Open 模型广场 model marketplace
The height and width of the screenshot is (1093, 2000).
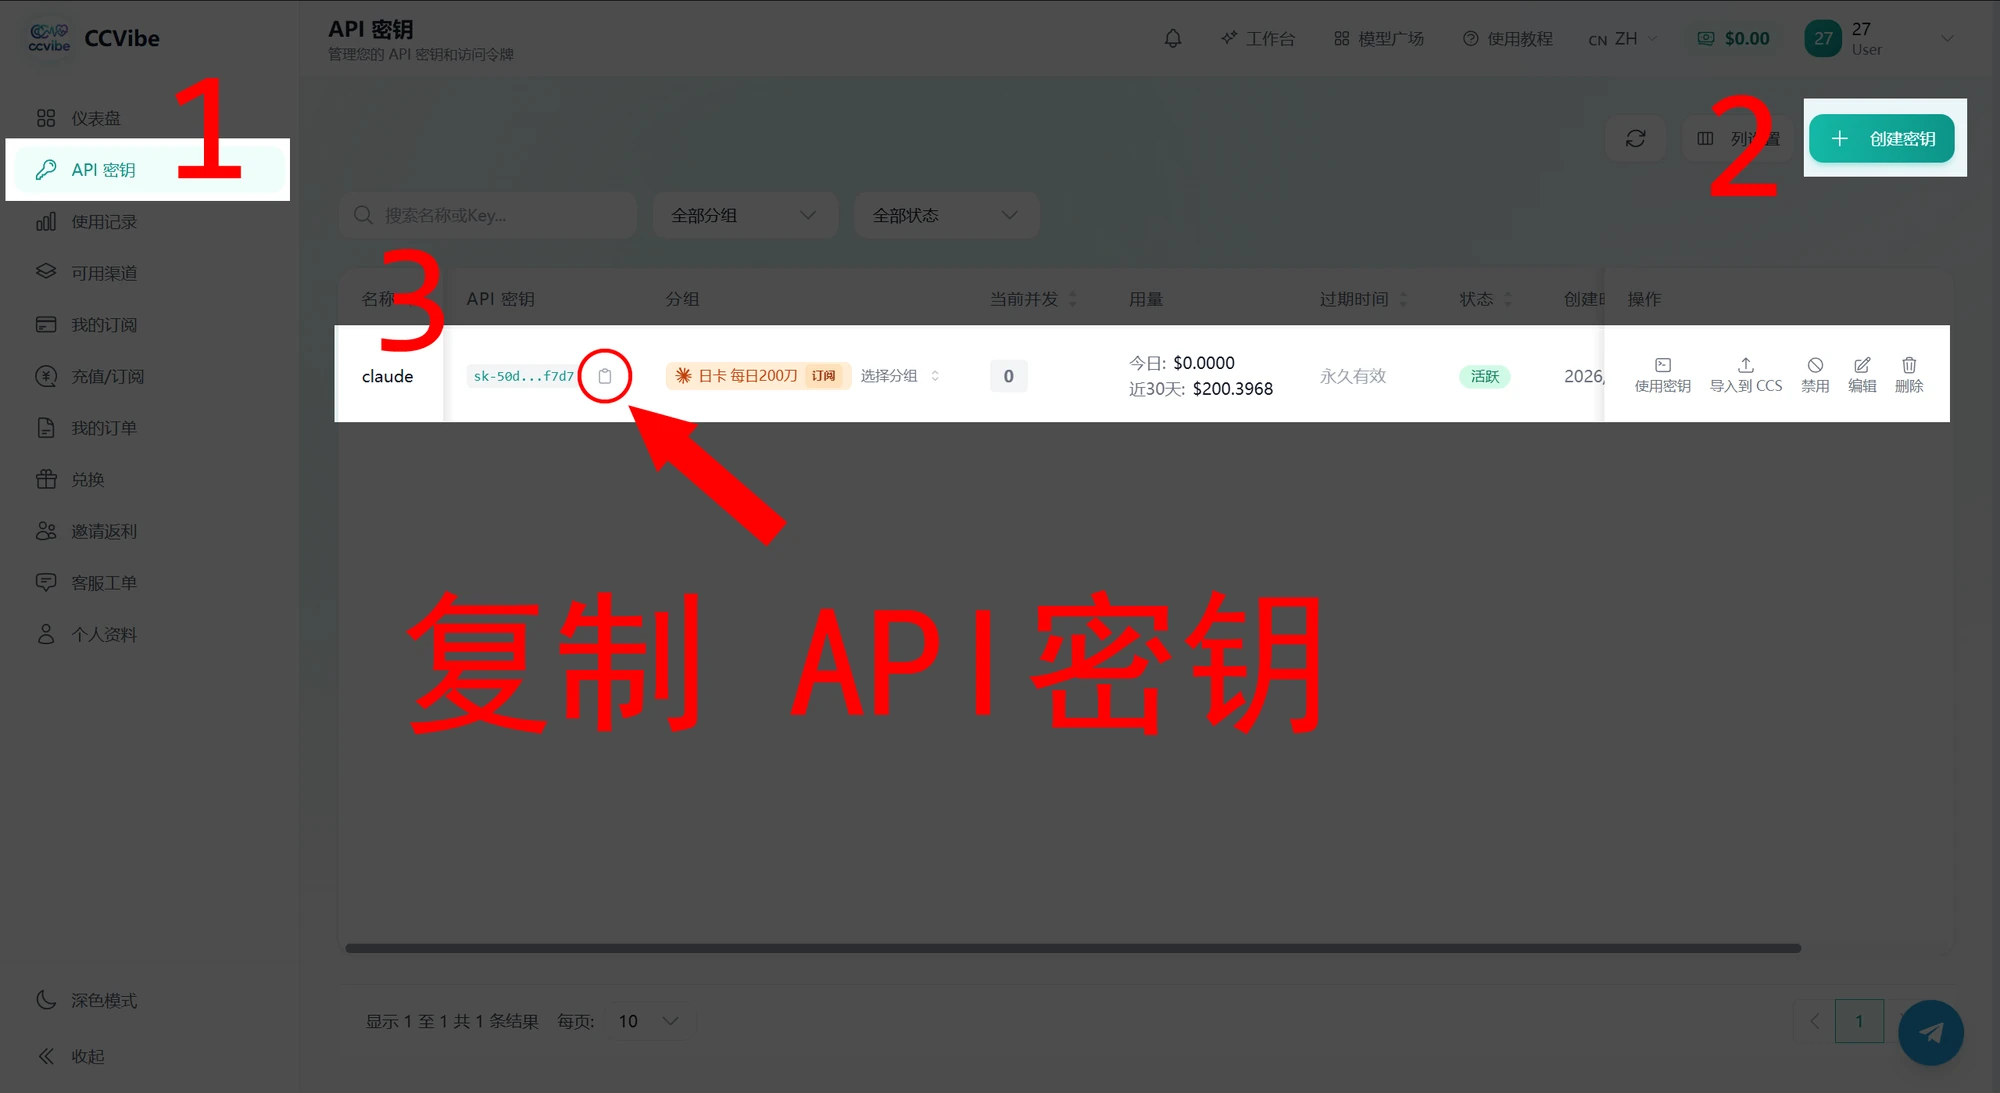[x=1379, y=39]
